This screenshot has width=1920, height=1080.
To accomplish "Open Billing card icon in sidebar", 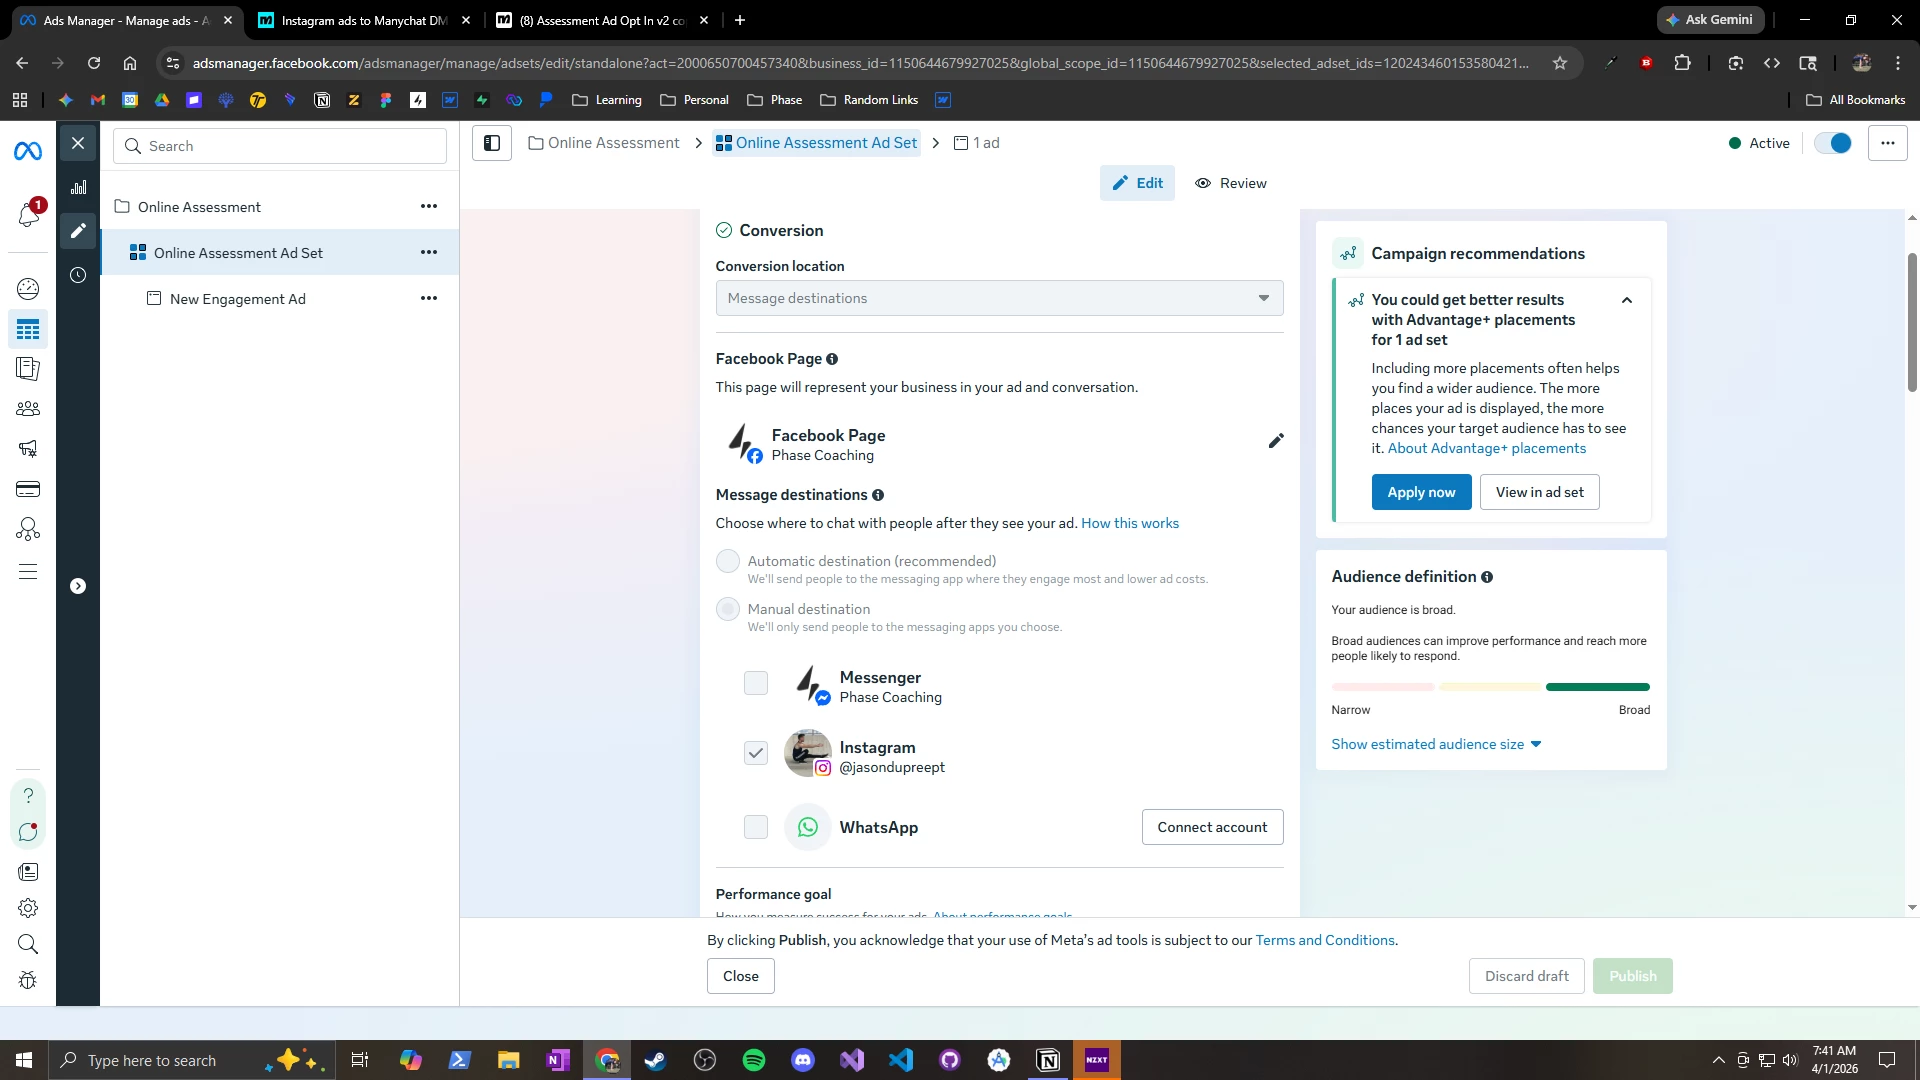I will (x=28, y=489).
